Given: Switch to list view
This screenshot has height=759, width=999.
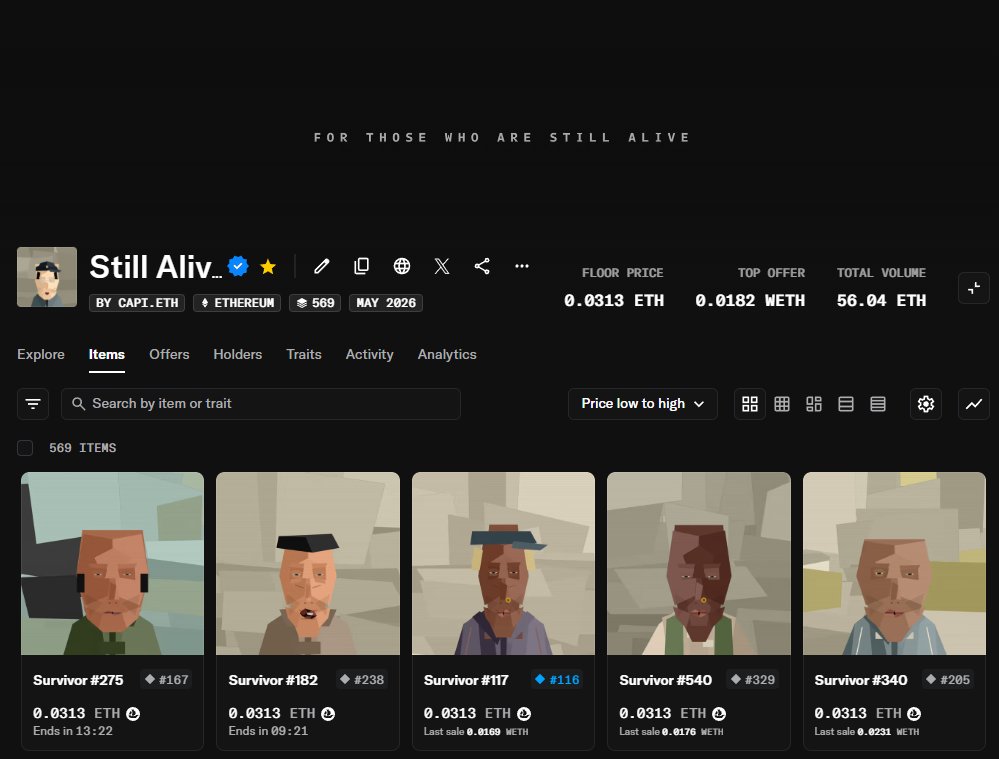Looking at the screenshot, I should pos(846,404).
